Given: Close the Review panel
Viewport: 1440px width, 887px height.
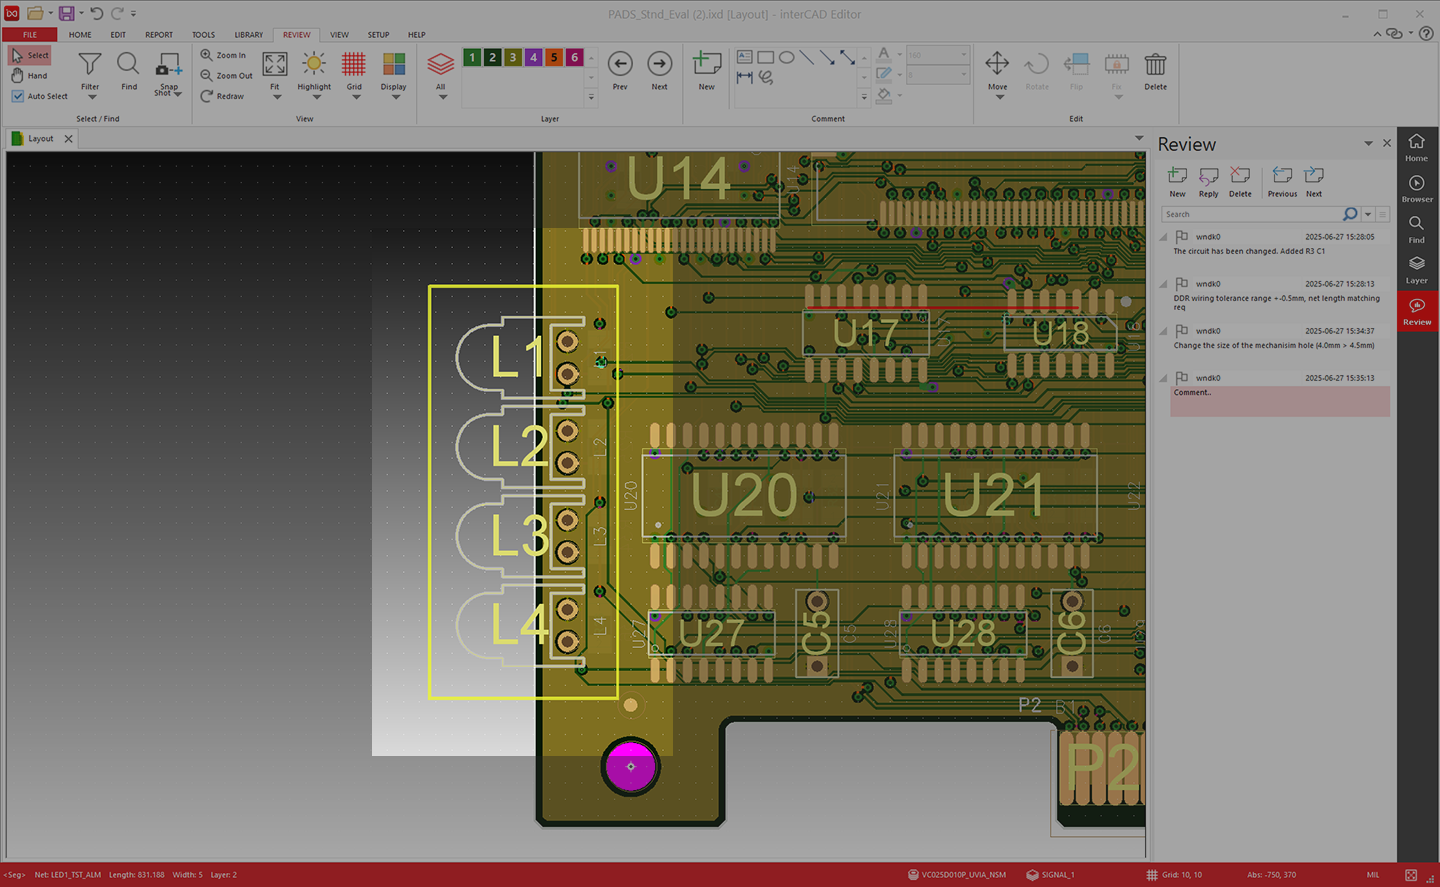Looking at the screenshot, I should click(x=1387, y=144).
